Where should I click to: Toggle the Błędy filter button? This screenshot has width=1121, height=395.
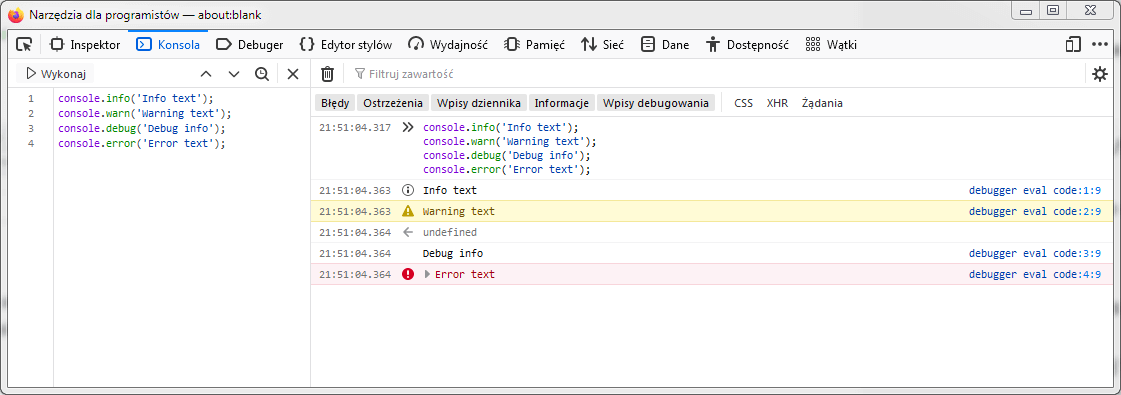point(335,103)
